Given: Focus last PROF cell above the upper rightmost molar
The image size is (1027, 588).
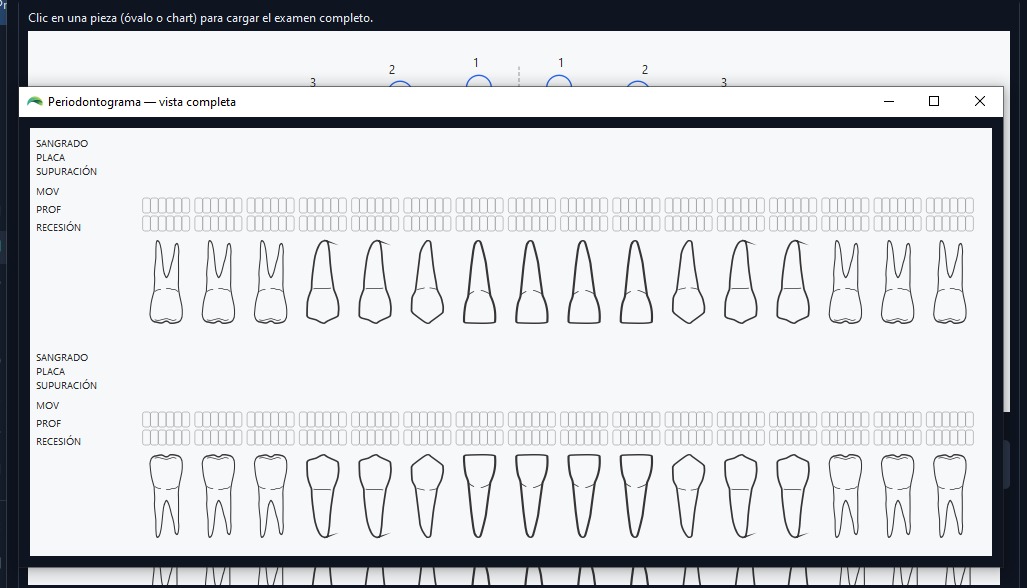Looking at the screenshot, I should pyautogui.click(x=969, y=205).
